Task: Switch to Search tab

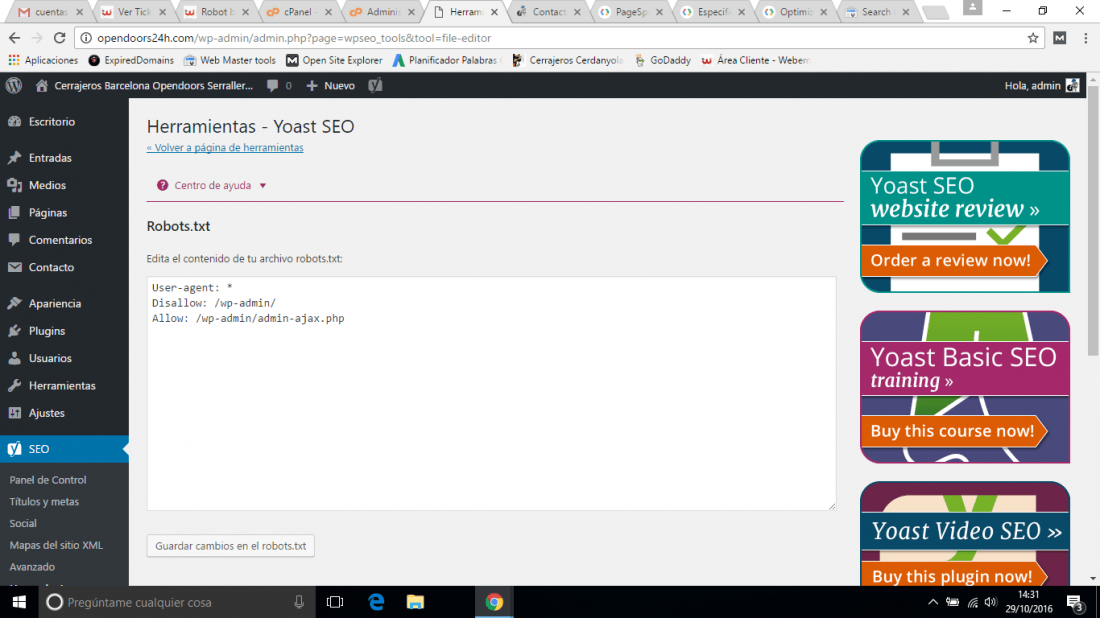Action: click(x=876, y=12)
